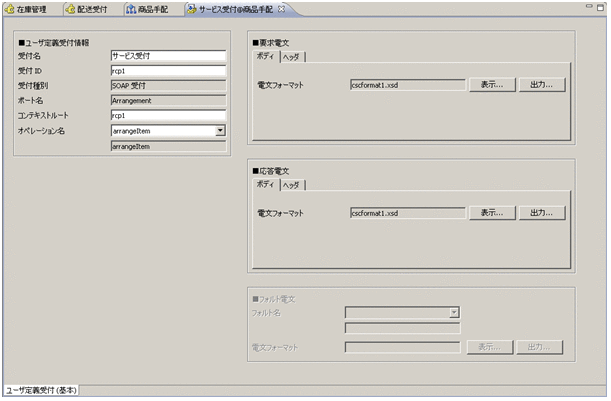This screenshot has width=611, height=401.
Task: Edit the 受付 ID field
Action: (168, 71)
